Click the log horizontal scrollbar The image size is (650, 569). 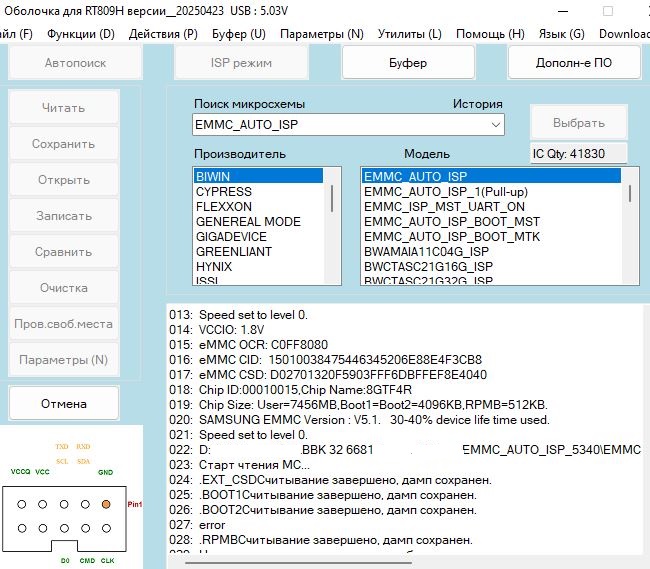[x=298, y=563]
